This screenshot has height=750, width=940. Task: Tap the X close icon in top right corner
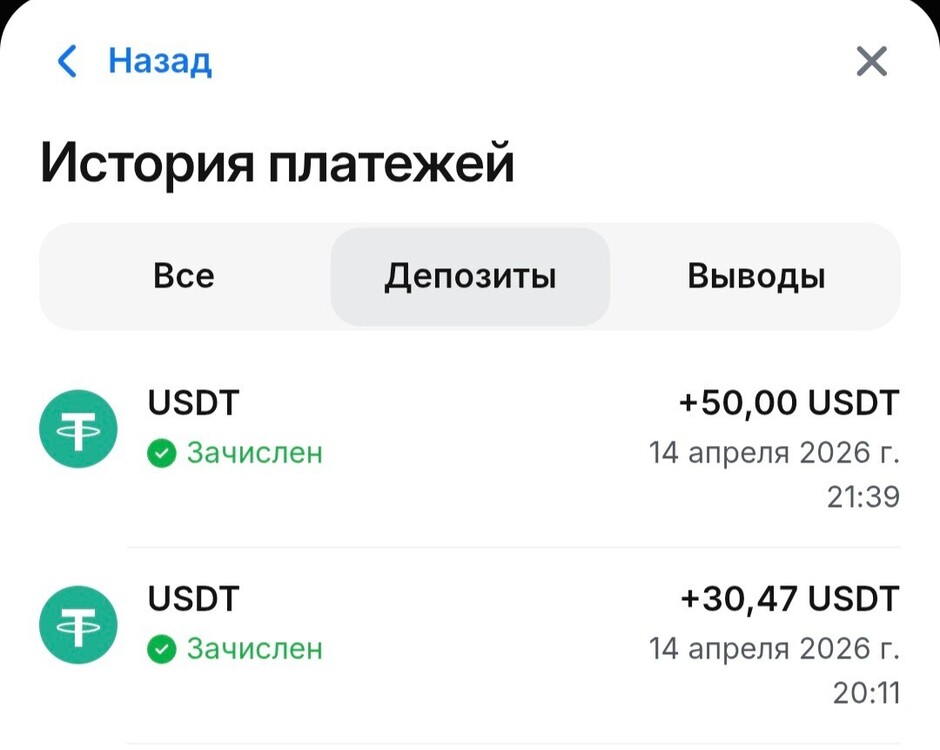tap(870, 61)
